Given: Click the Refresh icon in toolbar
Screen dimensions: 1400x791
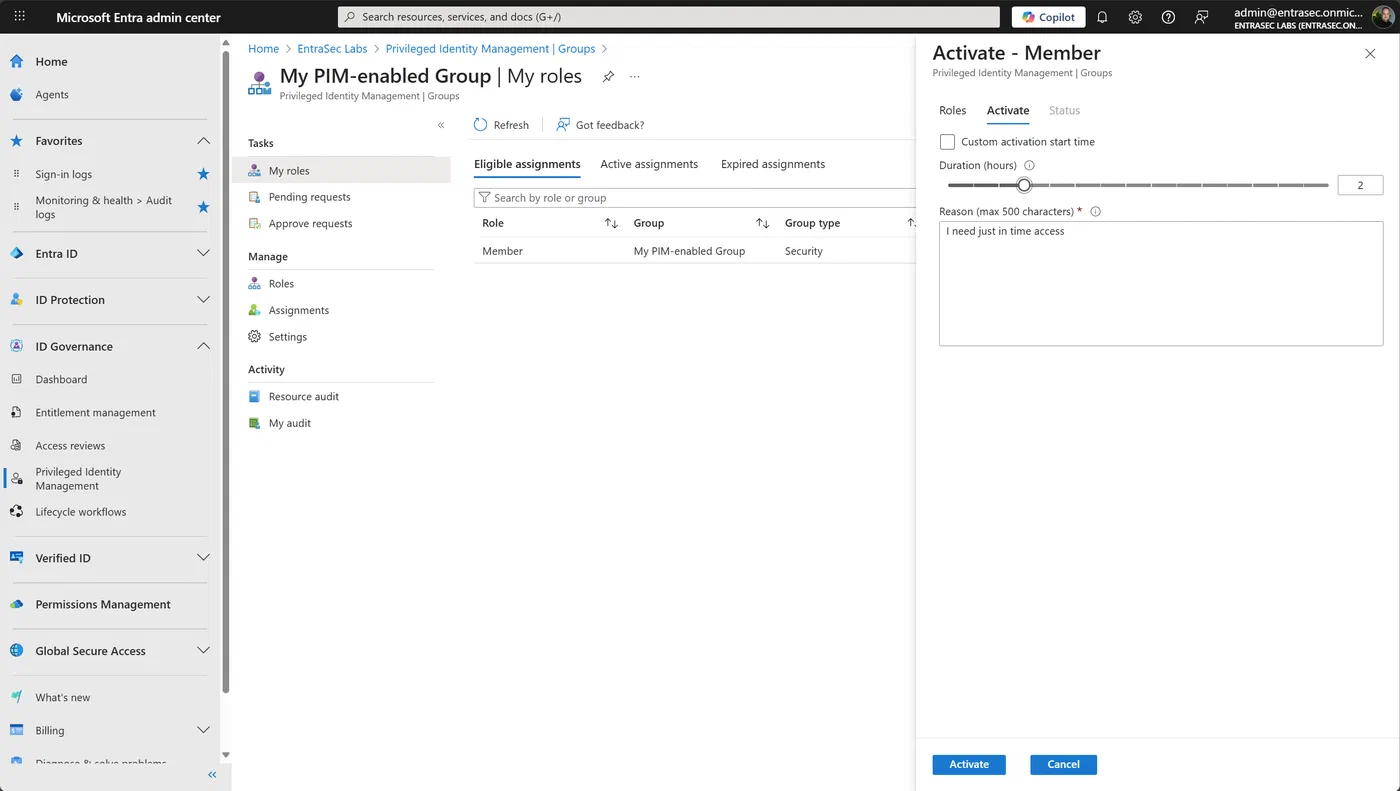Looking at the screenshot, I should 481,125.
